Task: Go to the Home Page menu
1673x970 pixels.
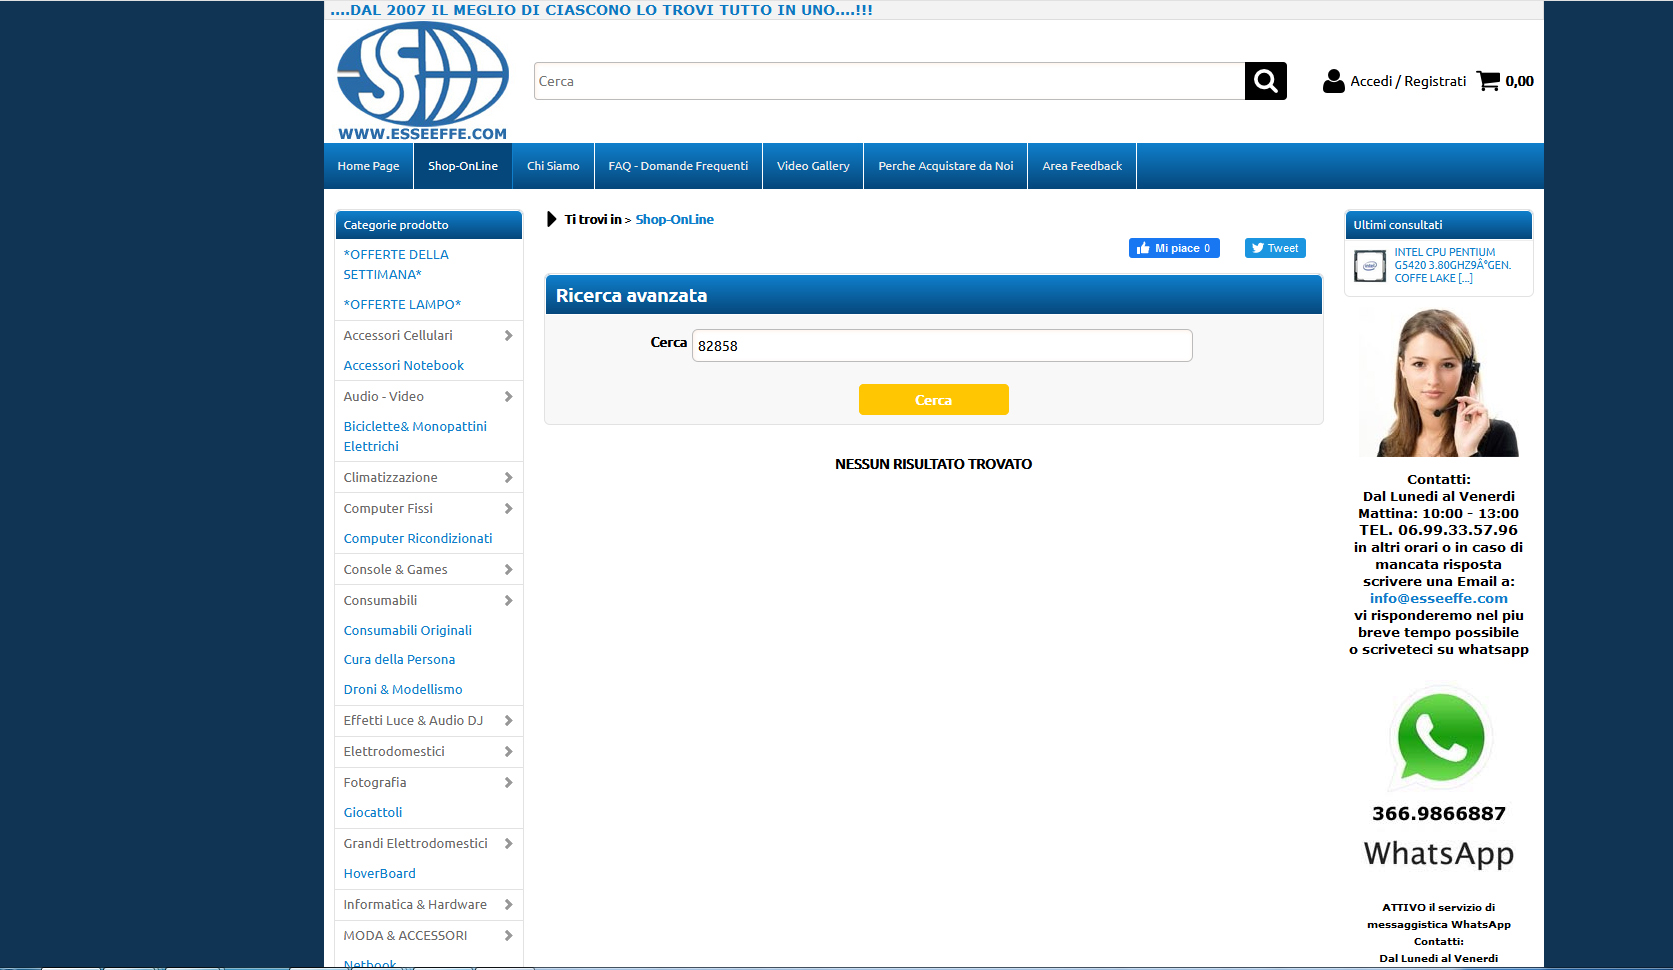Action: (x=368, y=166)
